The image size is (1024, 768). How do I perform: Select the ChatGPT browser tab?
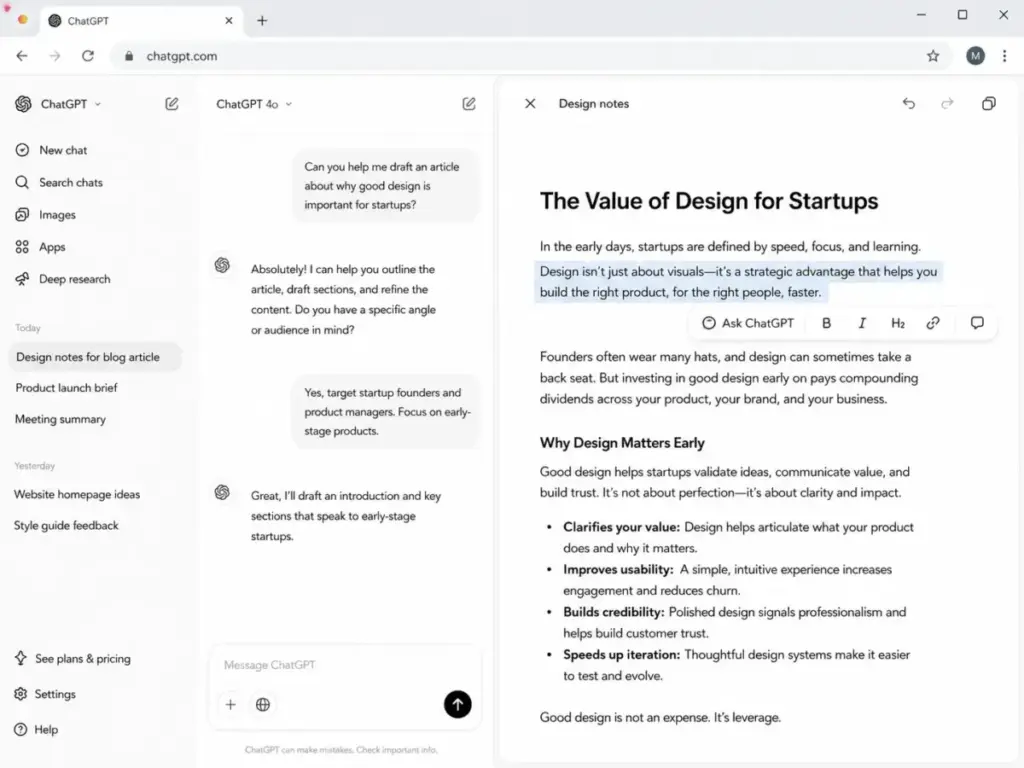(x=141, y=21)
